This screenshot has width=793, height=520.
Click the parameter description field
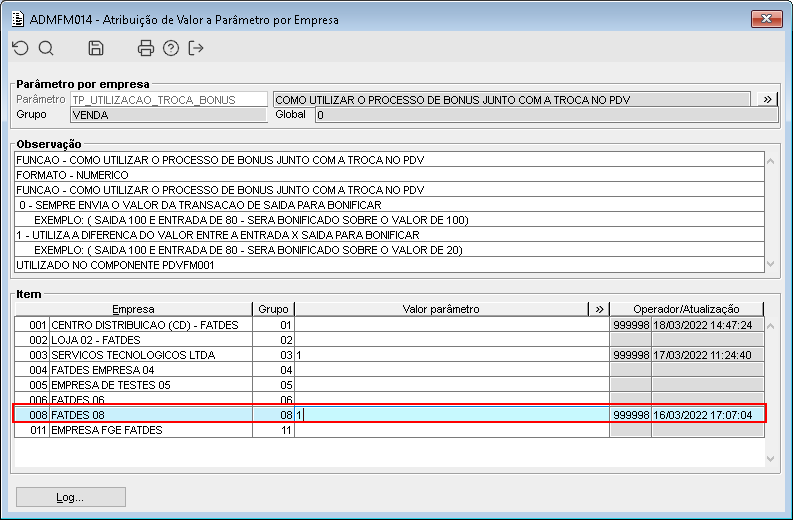point(512,100)
